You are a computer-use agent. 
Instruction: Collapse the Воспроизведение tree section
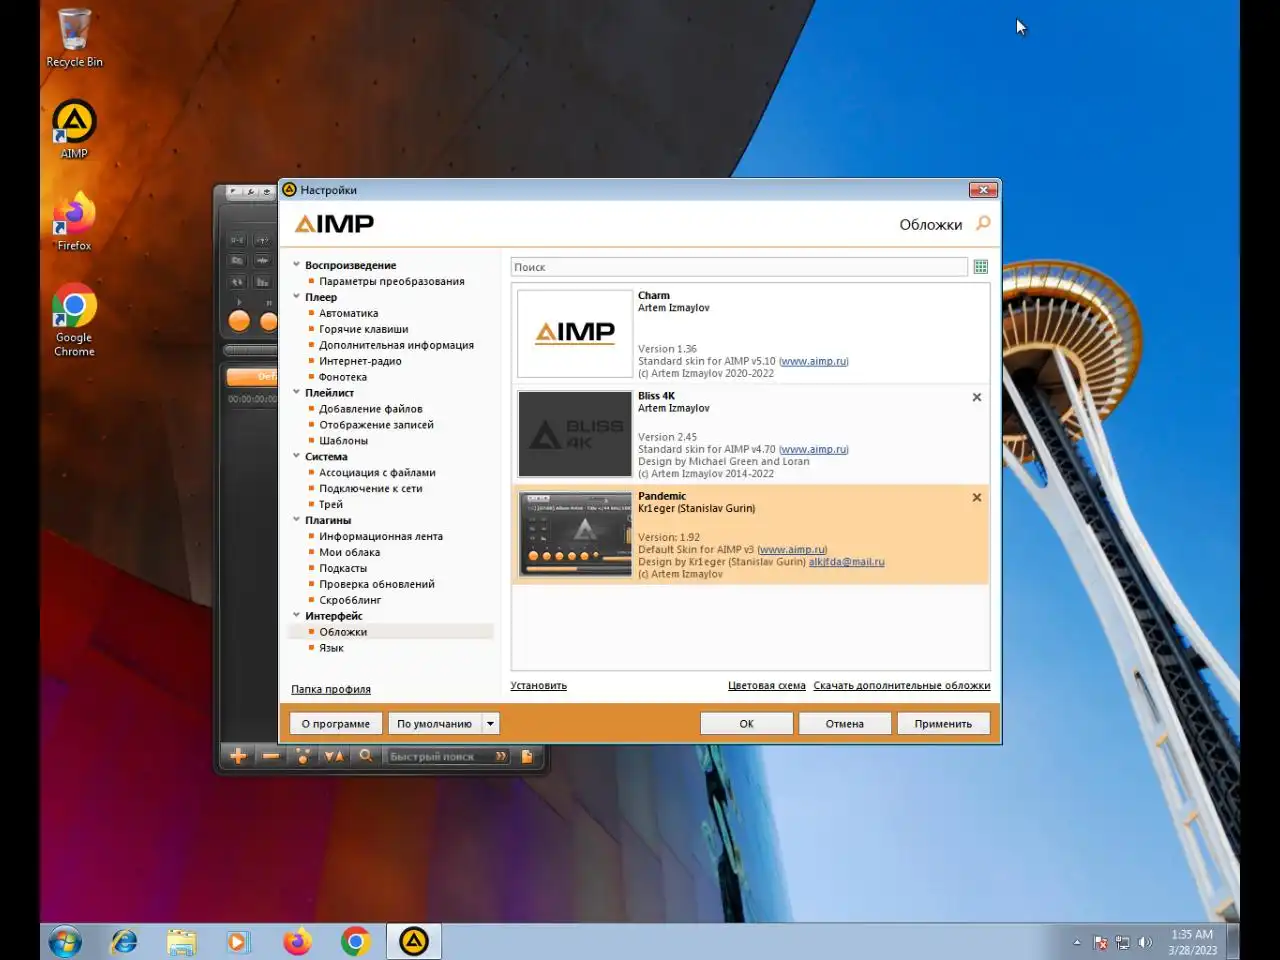pos(296,265)
